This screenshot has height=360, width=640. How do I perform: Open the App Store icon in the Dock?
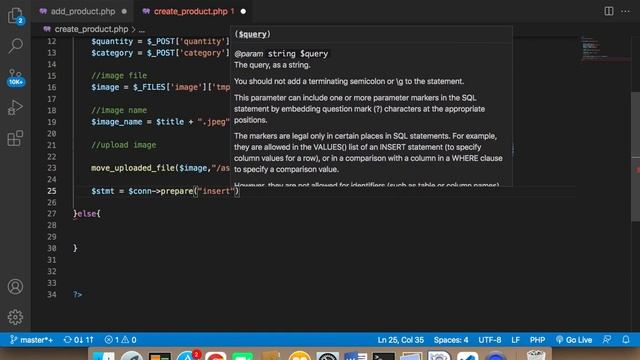coord(188,356)
